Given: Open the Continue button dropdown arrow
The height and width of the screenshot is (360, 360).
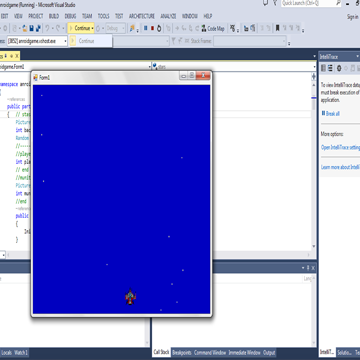Looking at the screenshot, I should 92,28.
